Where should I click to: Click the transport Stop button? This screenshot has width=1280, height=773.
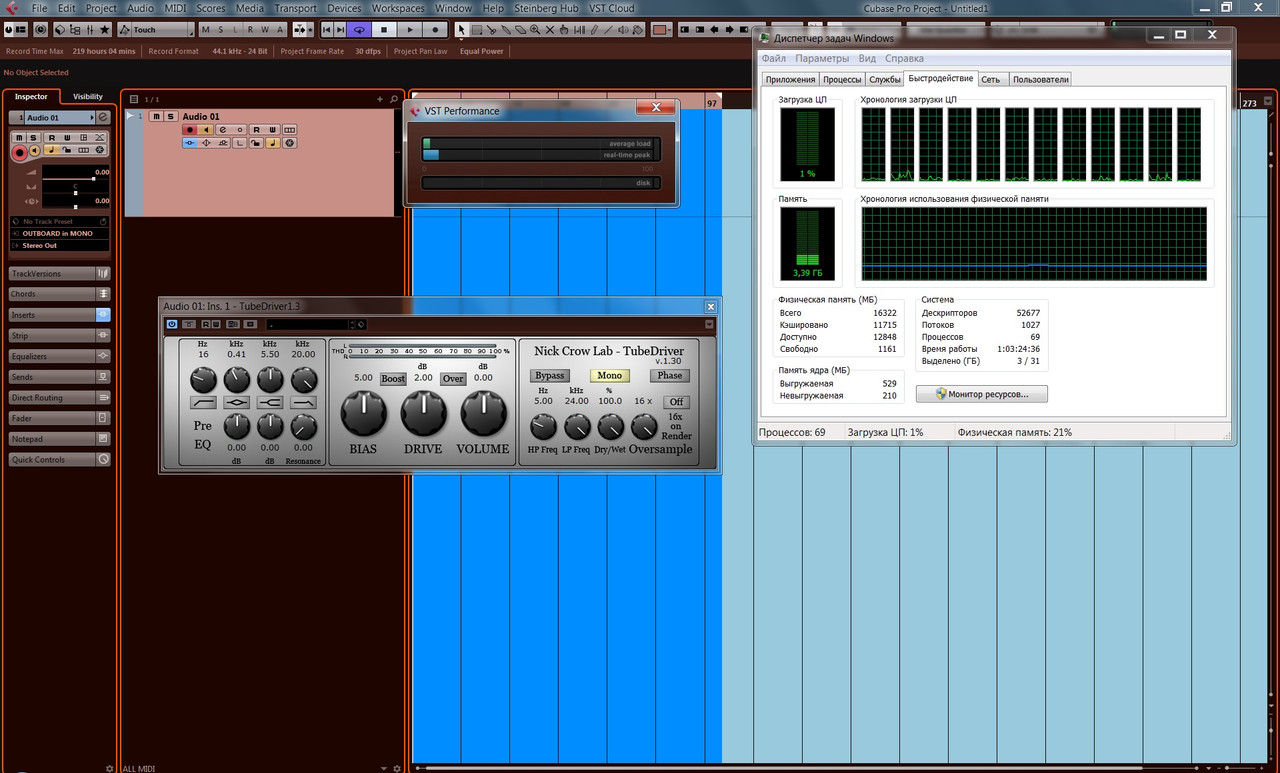384,30
